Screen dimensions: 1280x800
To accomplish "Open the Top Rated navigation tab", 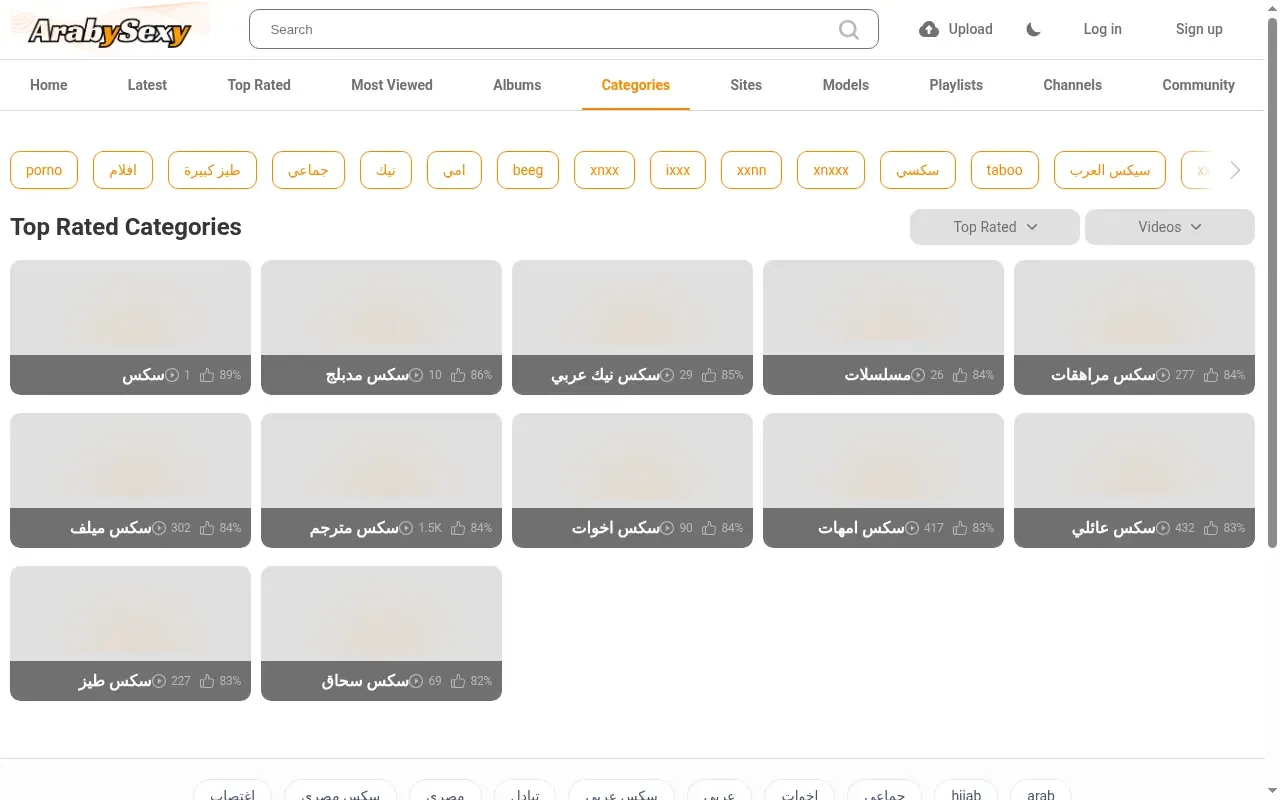I will pos(259,85).
